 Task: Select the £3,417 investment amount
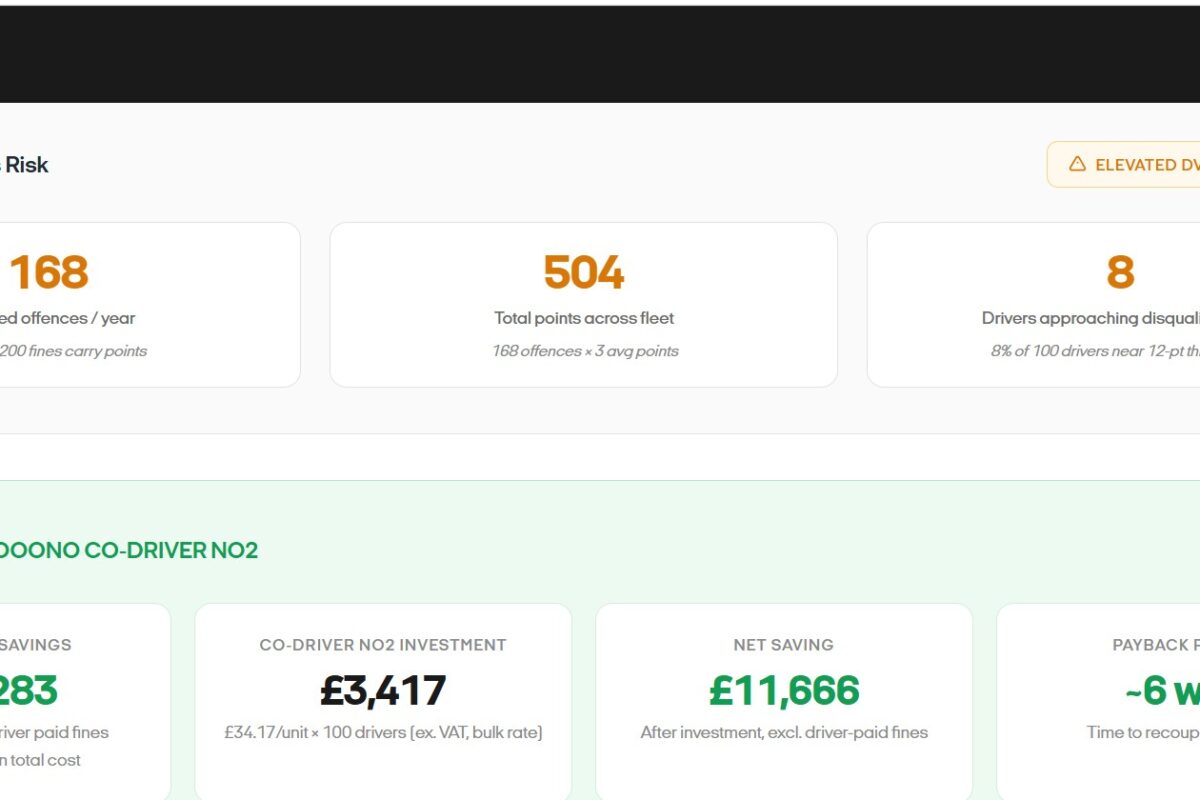click(x=383, y=691)
